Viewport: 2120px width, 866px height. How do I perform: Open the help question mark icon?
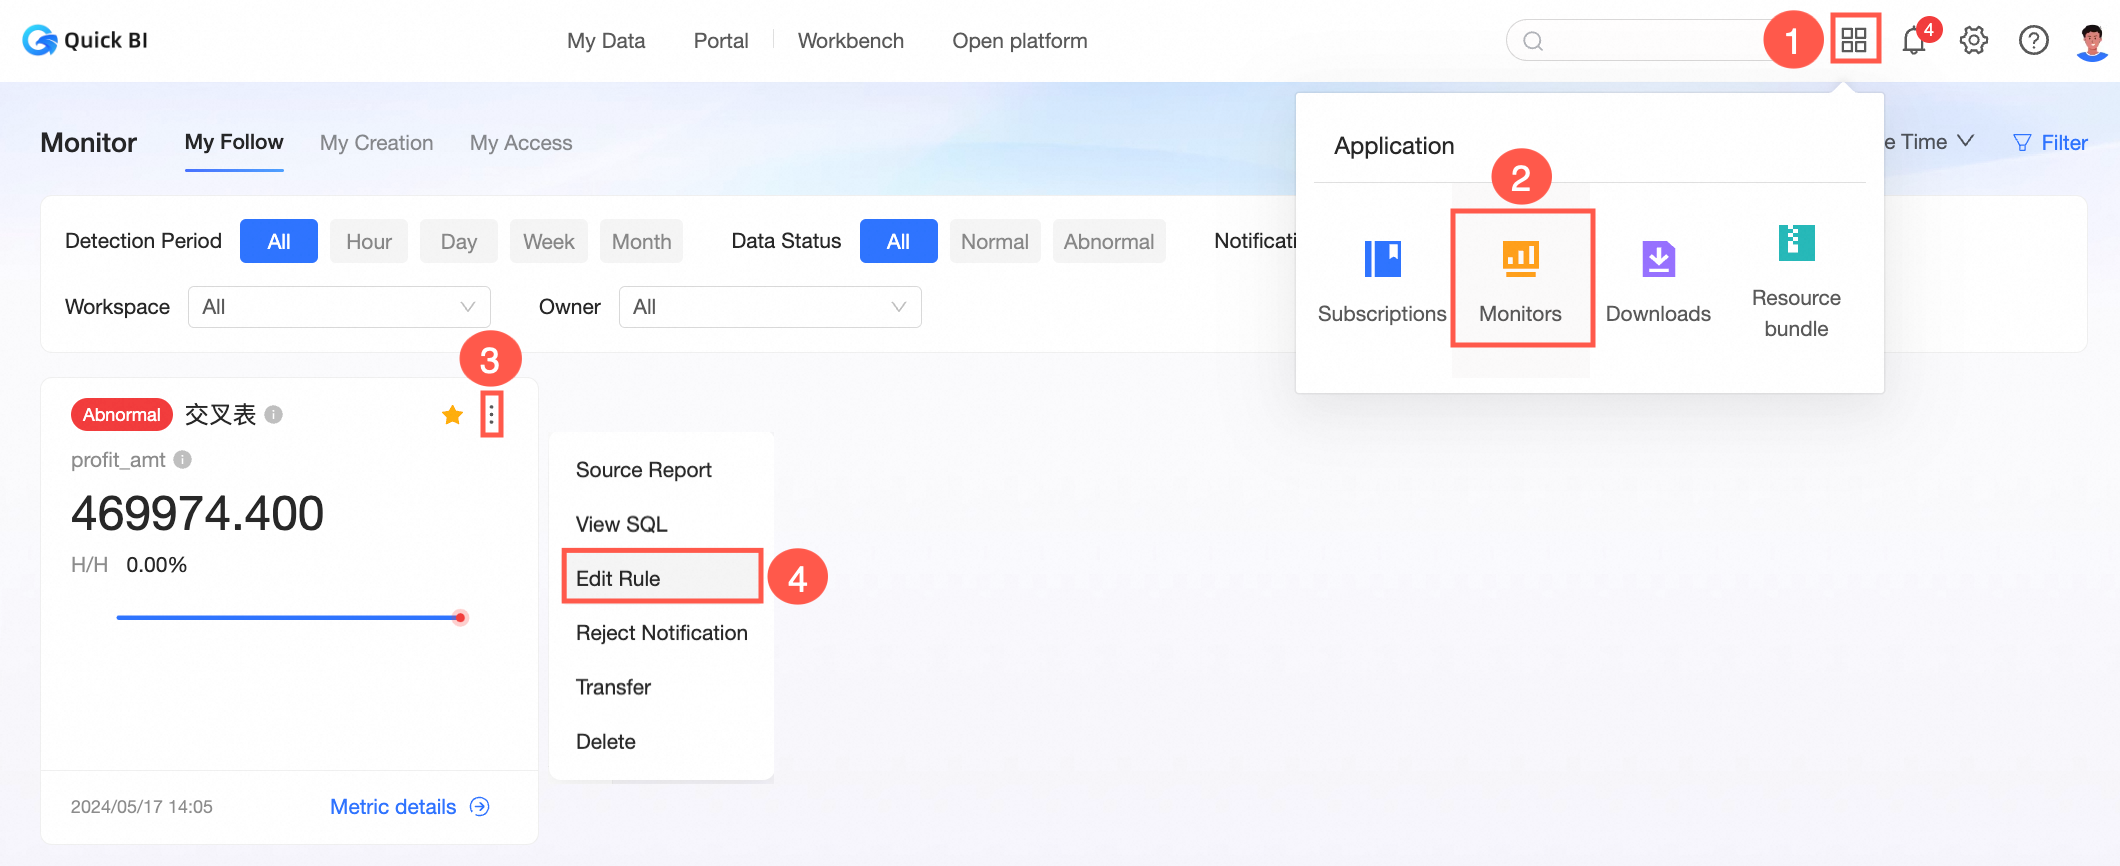[2034, 40]
